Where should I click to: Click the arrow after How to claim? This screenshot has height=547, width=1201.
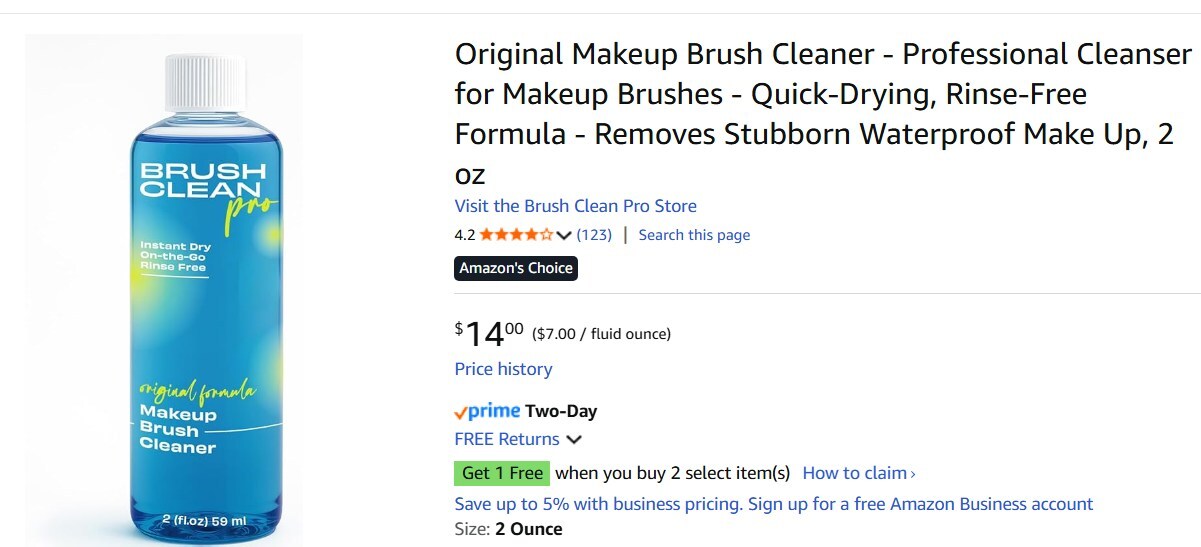point(913,473)
